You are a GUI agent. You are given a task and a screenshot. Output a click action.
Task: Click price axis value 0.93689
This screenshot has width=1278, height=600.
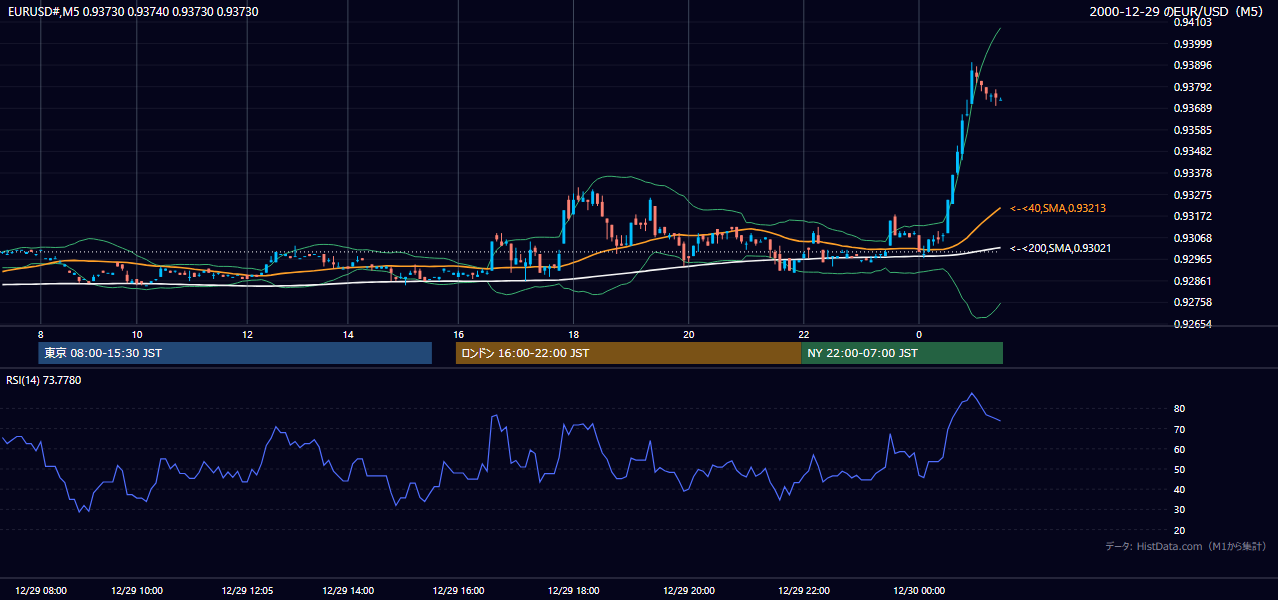pyautogui.click(x=1193, y=108)
